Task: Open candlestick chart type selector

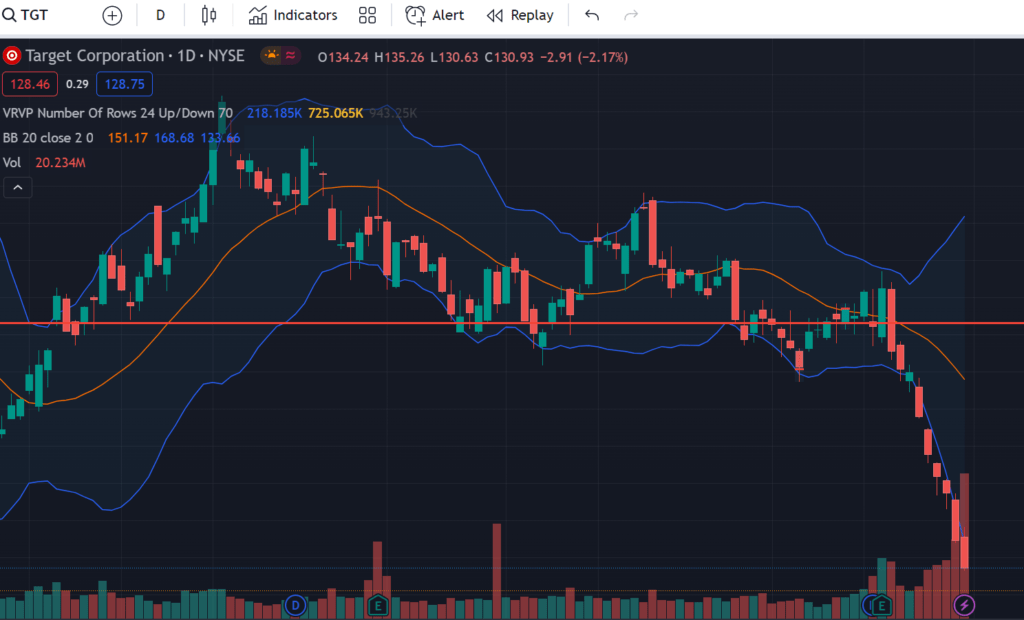Action: [x=208, y=15]
